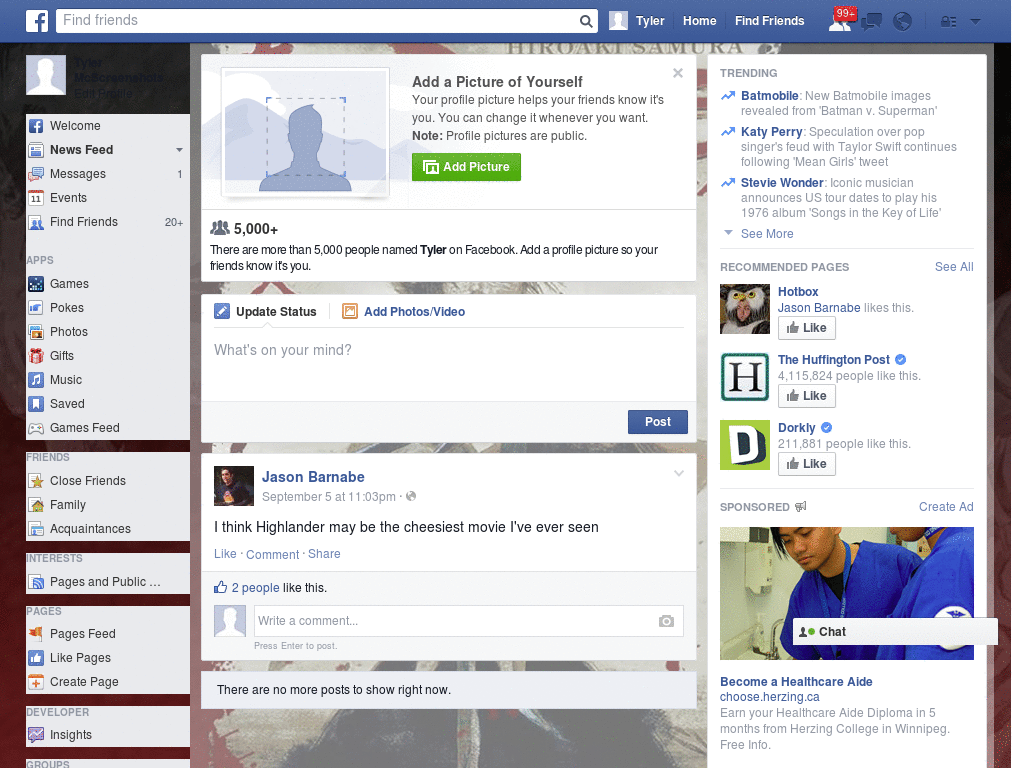
Task: Click the blue Post button
Action: (658, 422)
